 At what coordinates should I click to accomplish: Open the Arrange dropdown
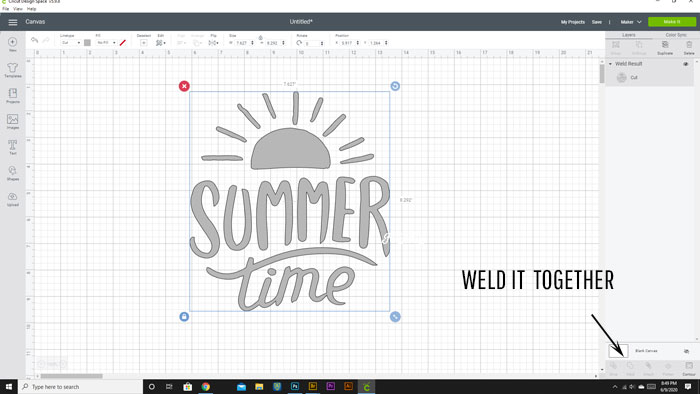pos(197,43)
